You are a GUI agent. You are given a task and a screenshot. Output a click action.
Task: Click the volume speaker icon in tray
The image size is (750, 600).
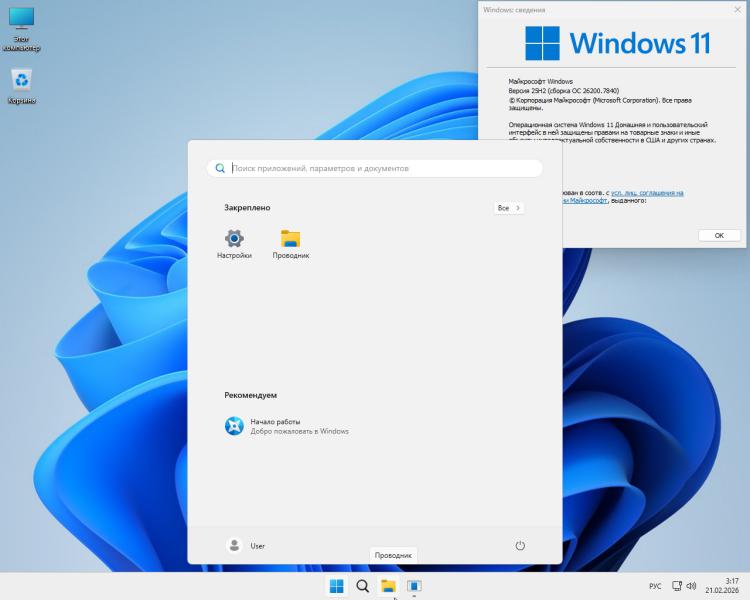click(x=691, y=586)
